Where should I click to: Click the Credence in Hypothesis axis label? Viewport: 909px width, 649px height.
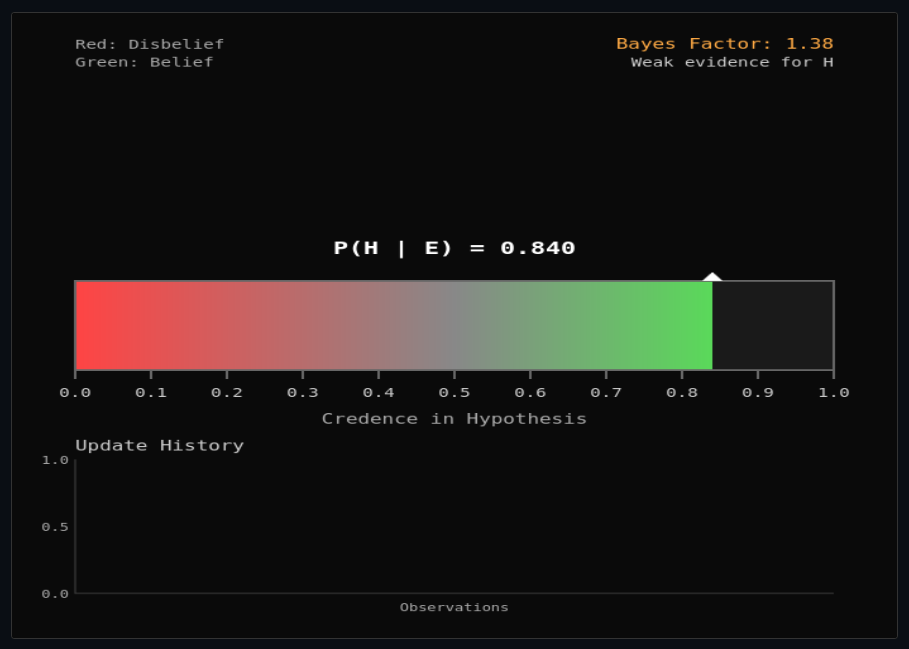454,418
